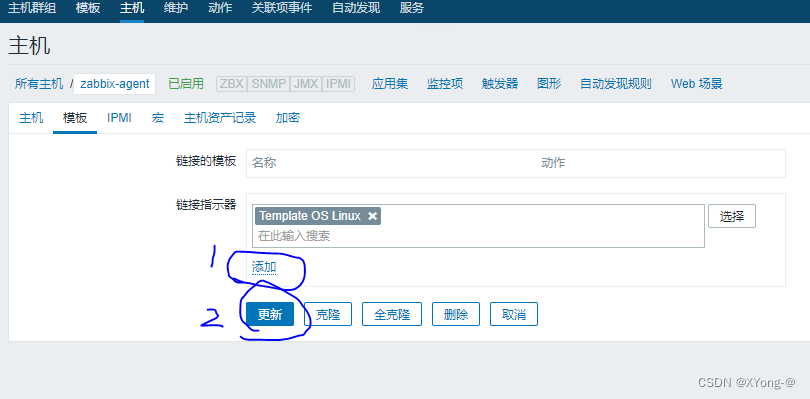Click the 全克隆 button
The image size is (810, 399).
pos(392,314)
